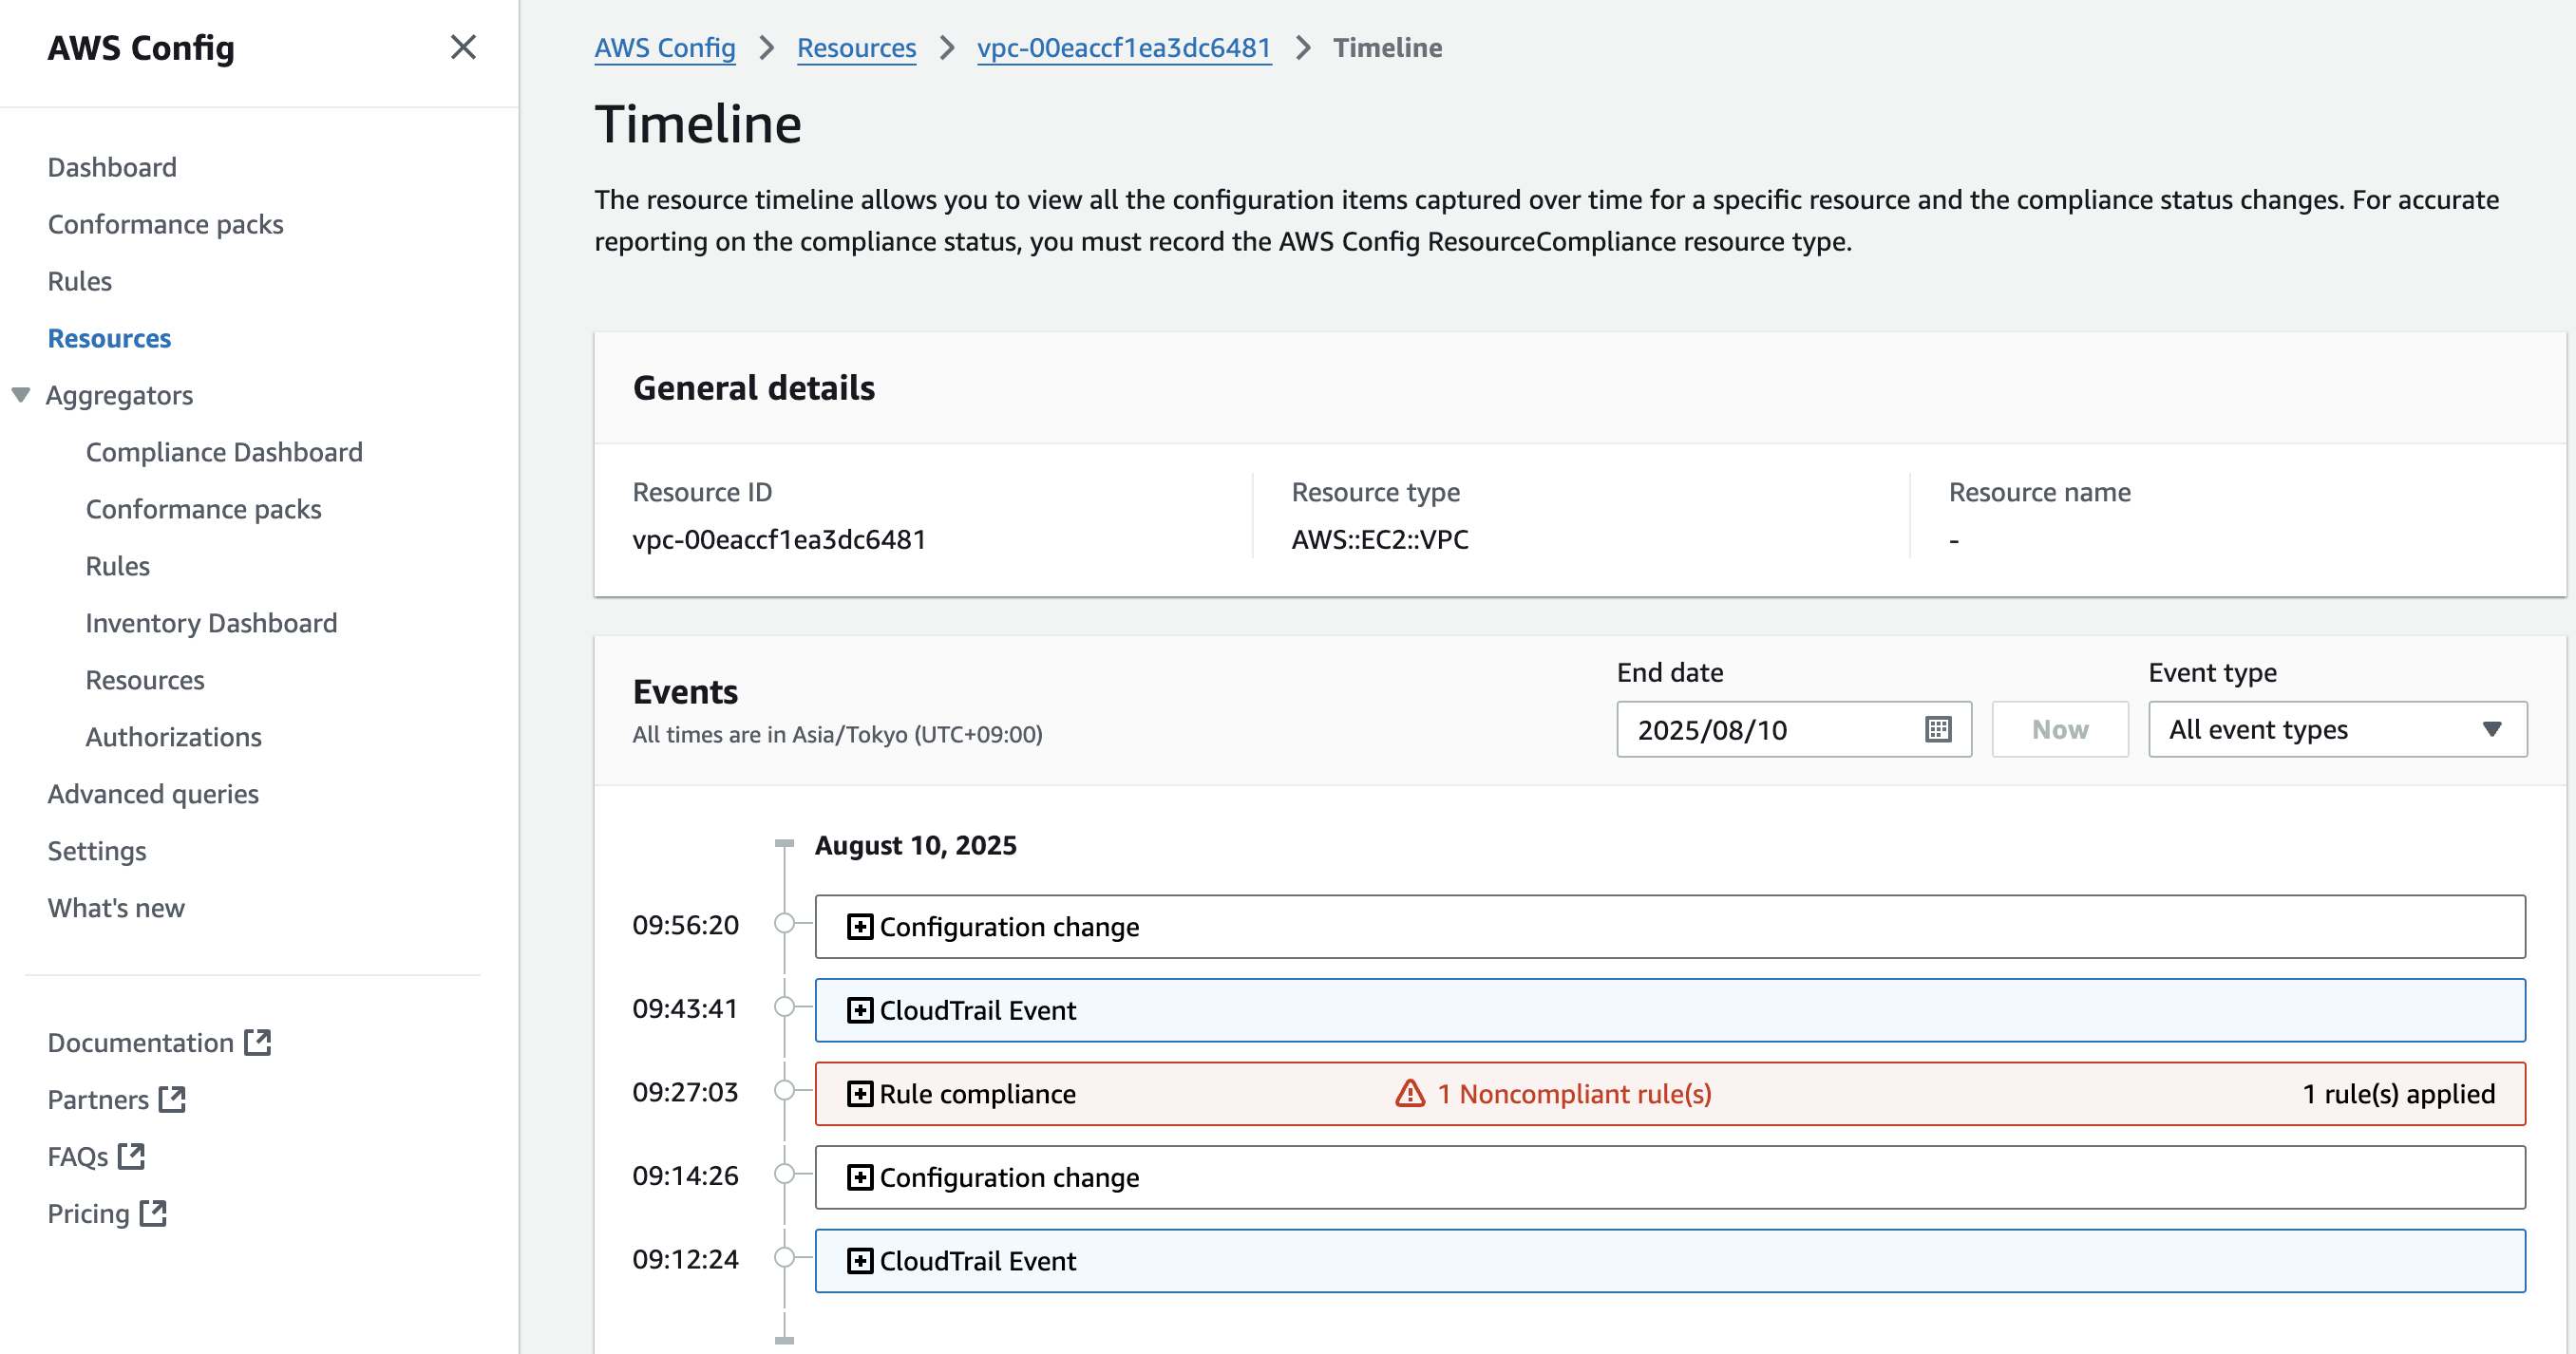Screen dimensions: 2576x1354
Task: Click external link icon beside Pricing
Action: point(153,1213)
